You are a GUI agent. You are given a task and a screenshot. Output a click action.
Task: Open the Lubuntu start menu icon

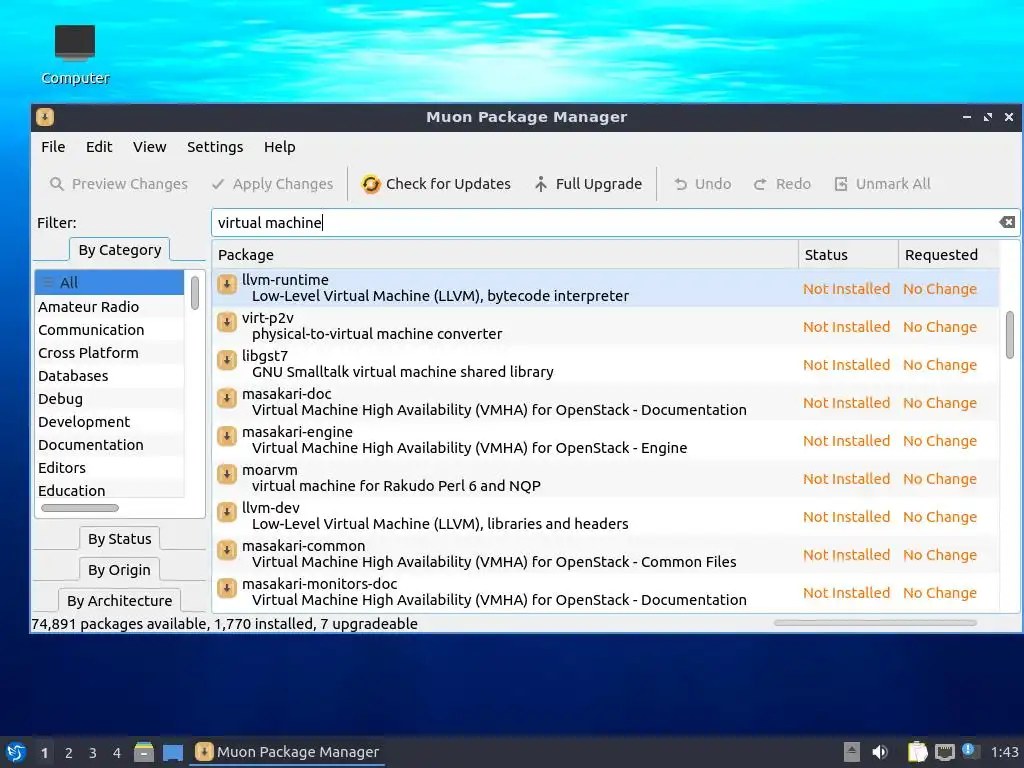pyautogui.click(x=16, y=752)
